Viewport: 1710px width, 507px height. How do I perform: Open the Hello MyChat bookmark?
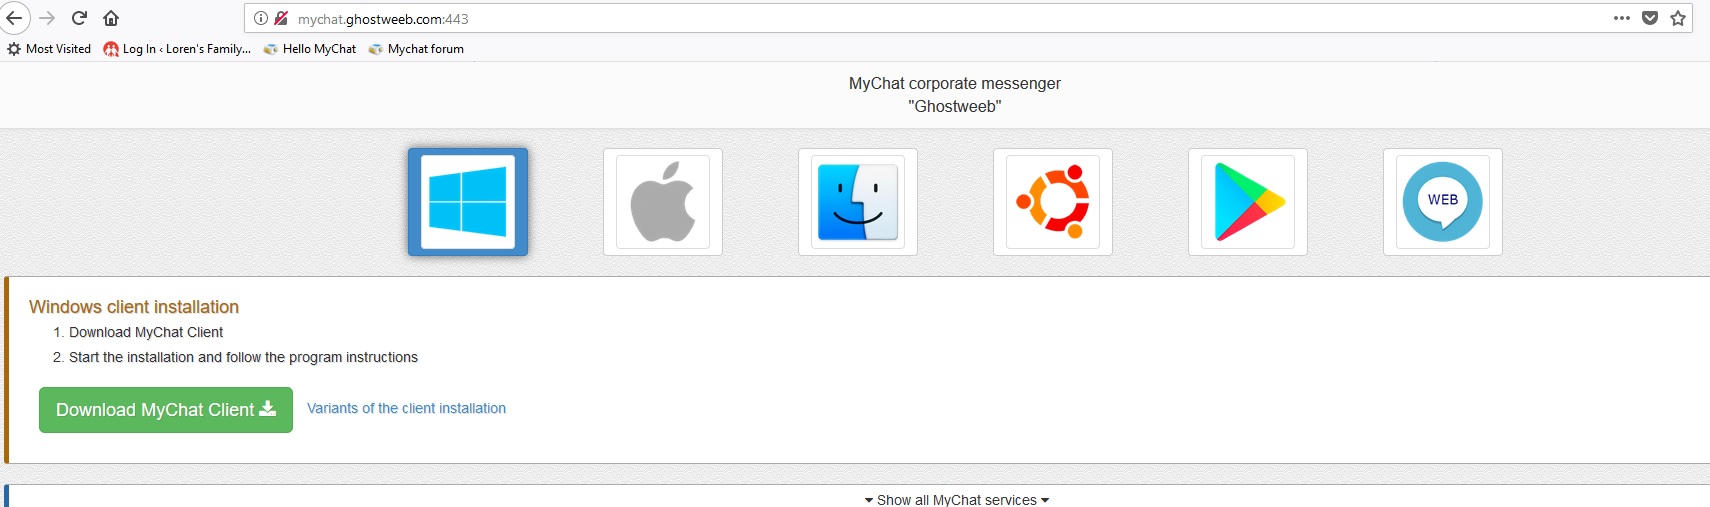pos(310,48)
